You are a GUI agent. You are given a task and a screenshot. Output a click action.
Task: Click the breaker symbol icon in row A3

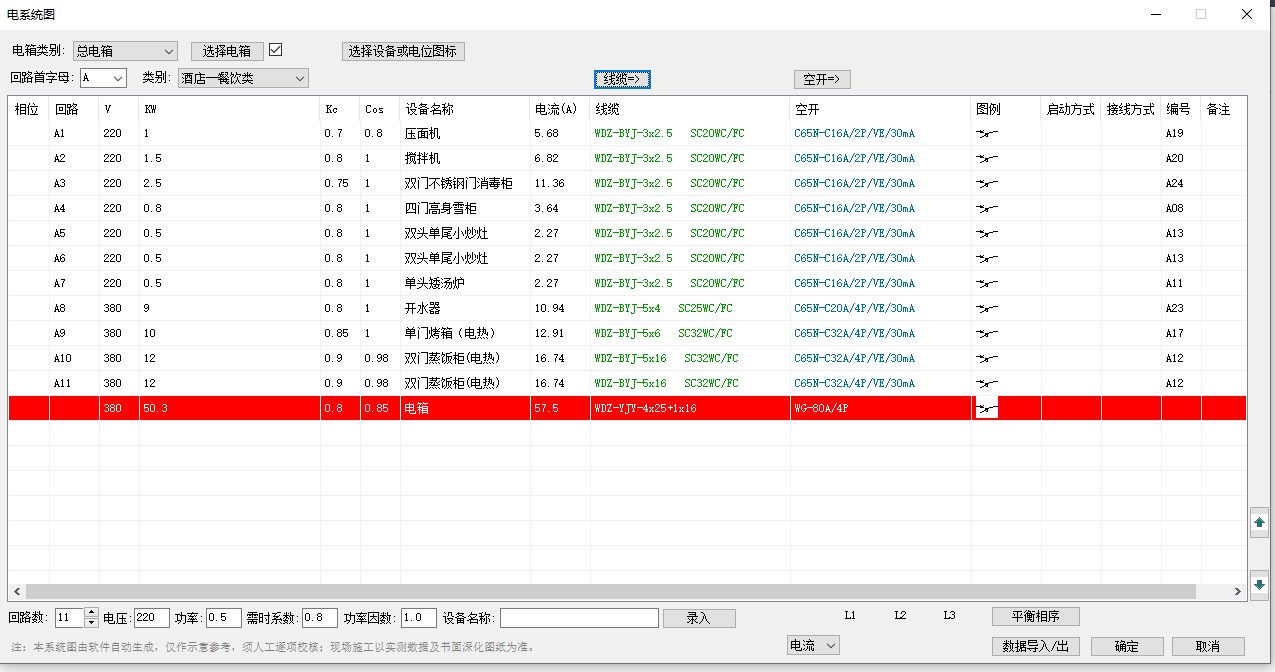[x=987, y=183]
